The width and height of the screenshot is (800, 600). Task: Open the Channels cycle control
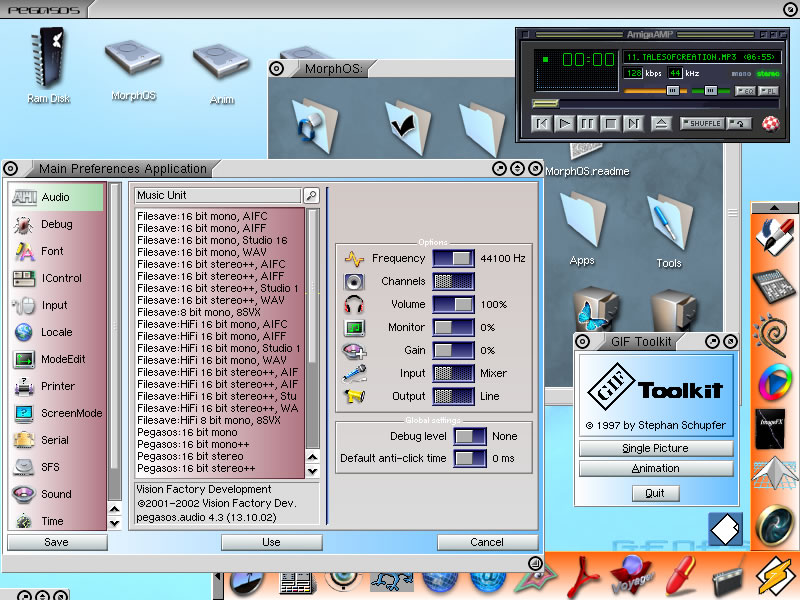point(454,281)
